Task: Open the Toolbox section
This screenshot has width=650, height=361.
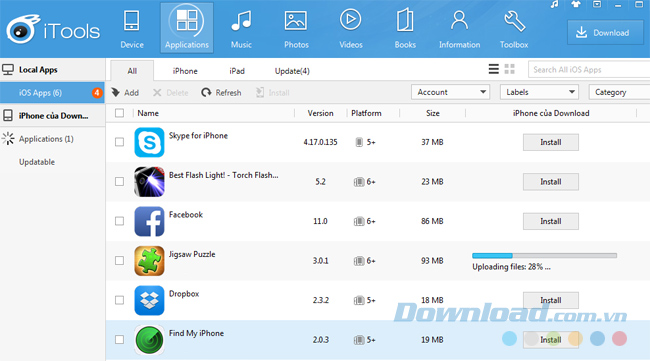Action: pyautogui.click(x=514, y=29)
